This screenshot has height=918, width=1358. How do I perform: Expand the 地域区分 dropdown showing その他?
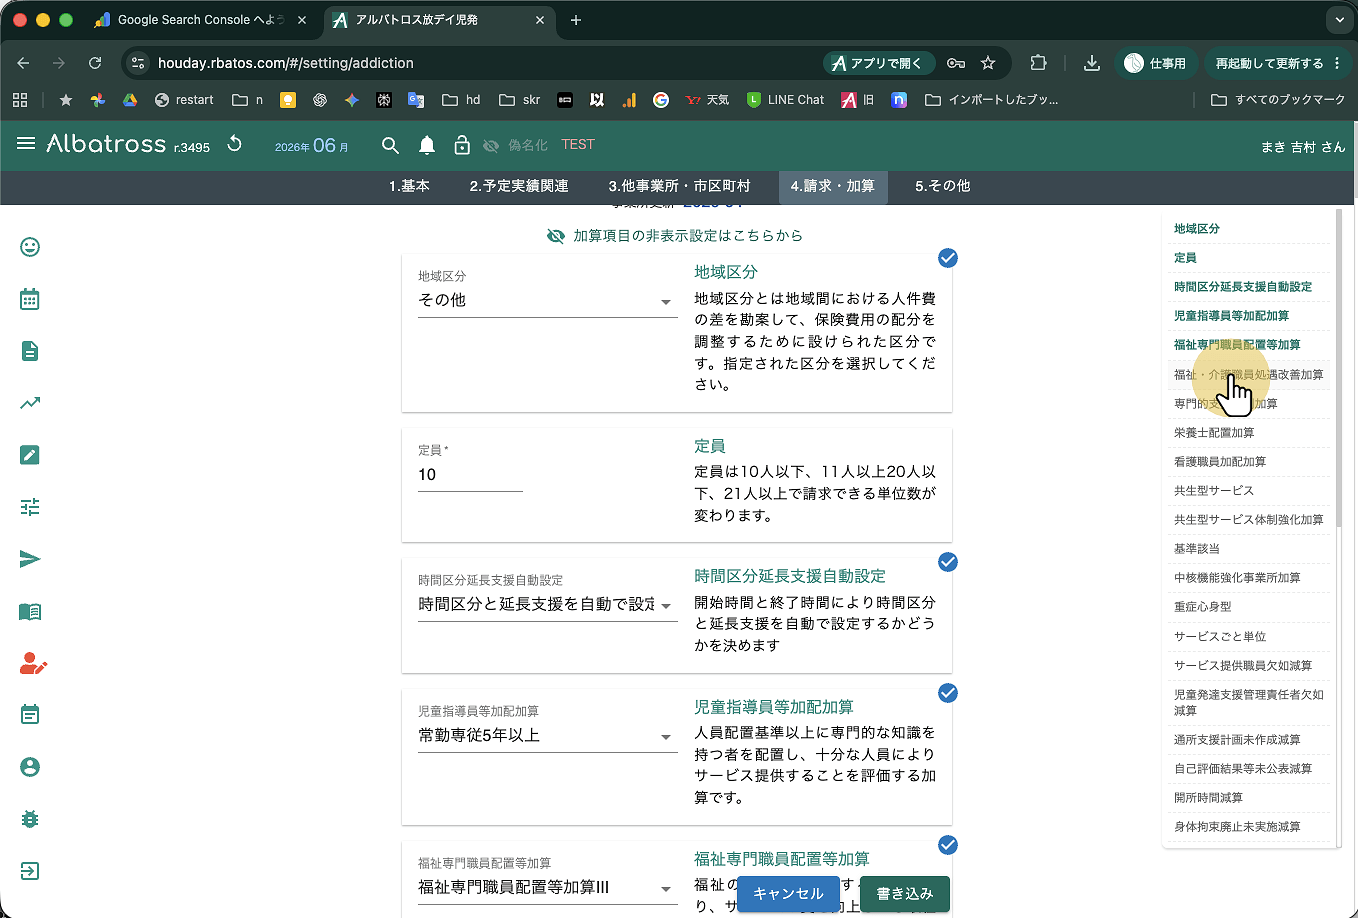coord(547,301)
